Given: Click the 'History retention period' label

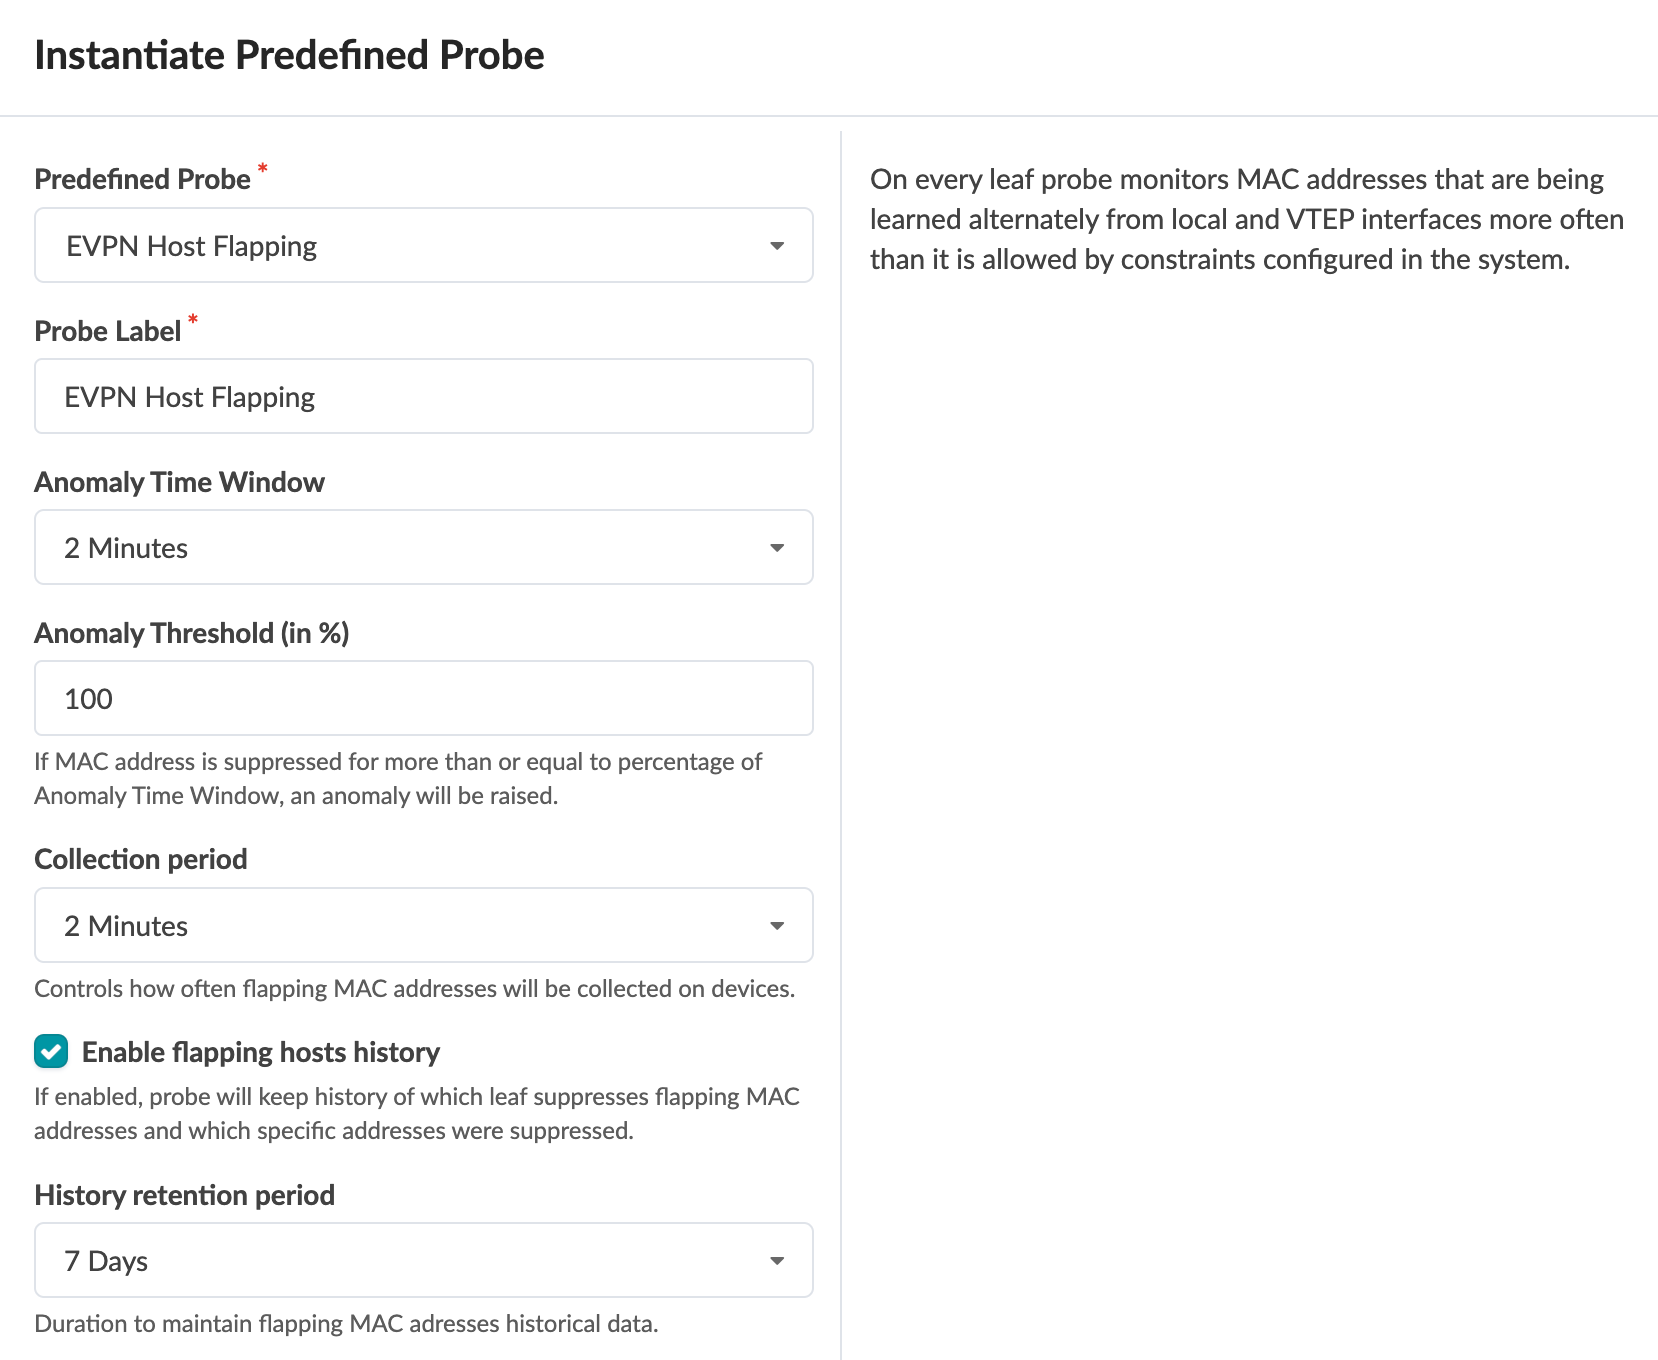Looking at the screenshot, I should (184, 1195).
